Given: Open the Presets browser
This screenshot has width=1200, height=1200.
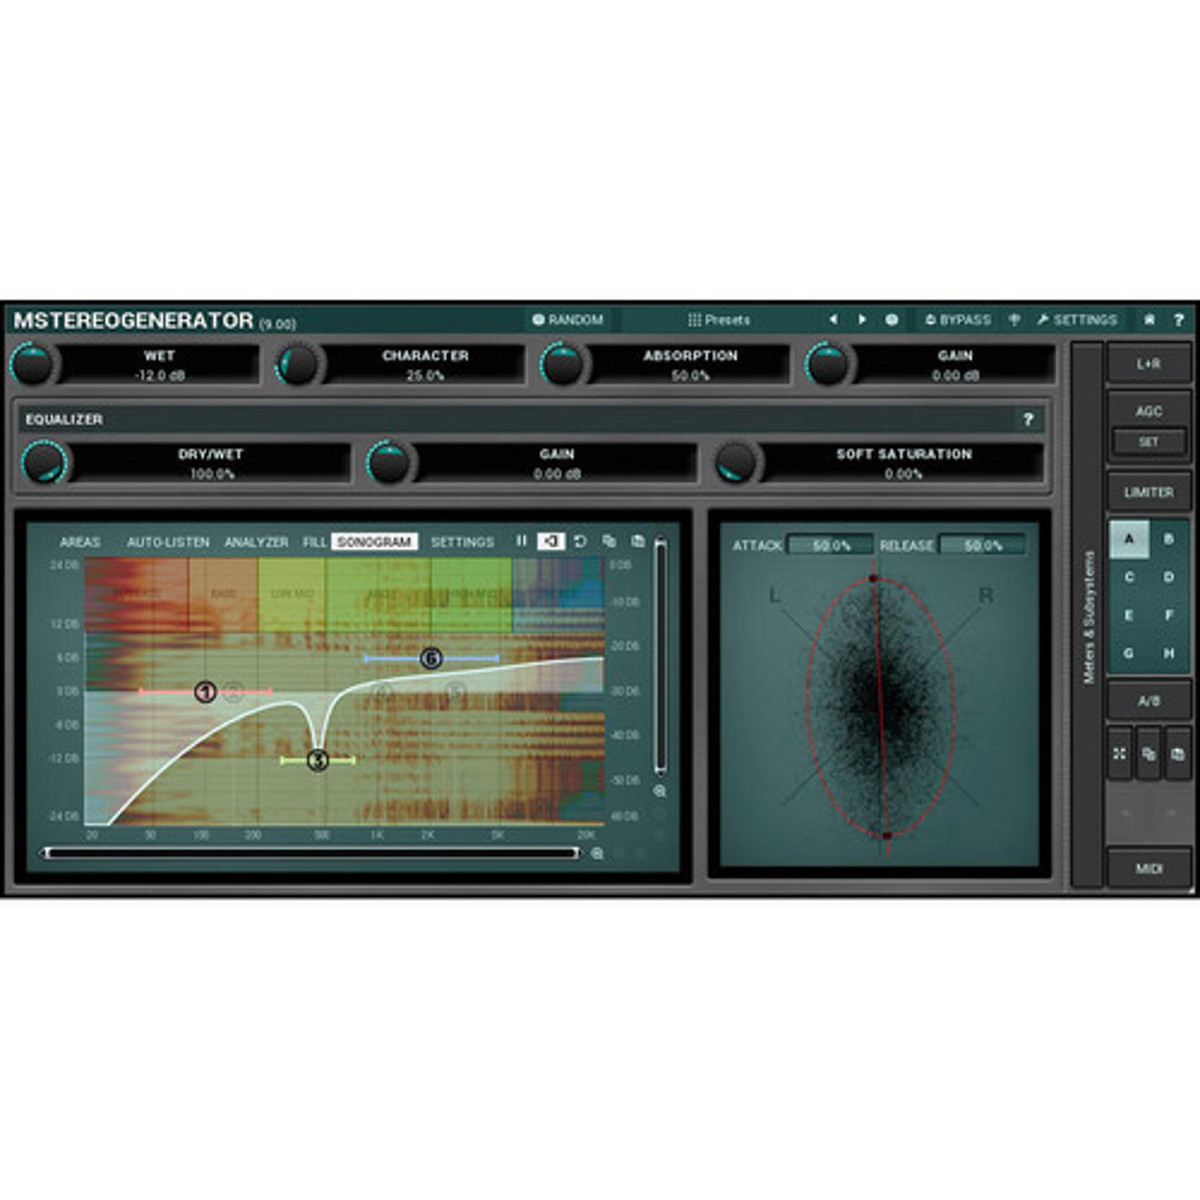Looking at the screenshot, I should point(718,320).
